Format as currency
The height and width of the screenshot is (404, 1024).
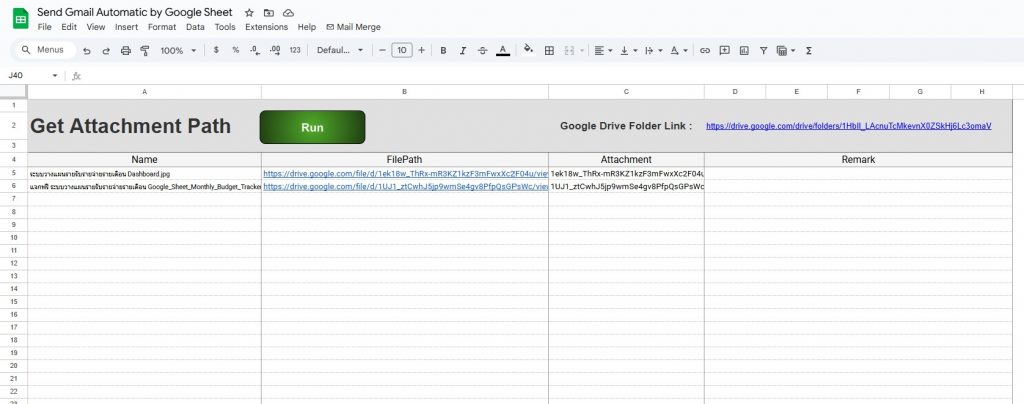click(216, 50)
